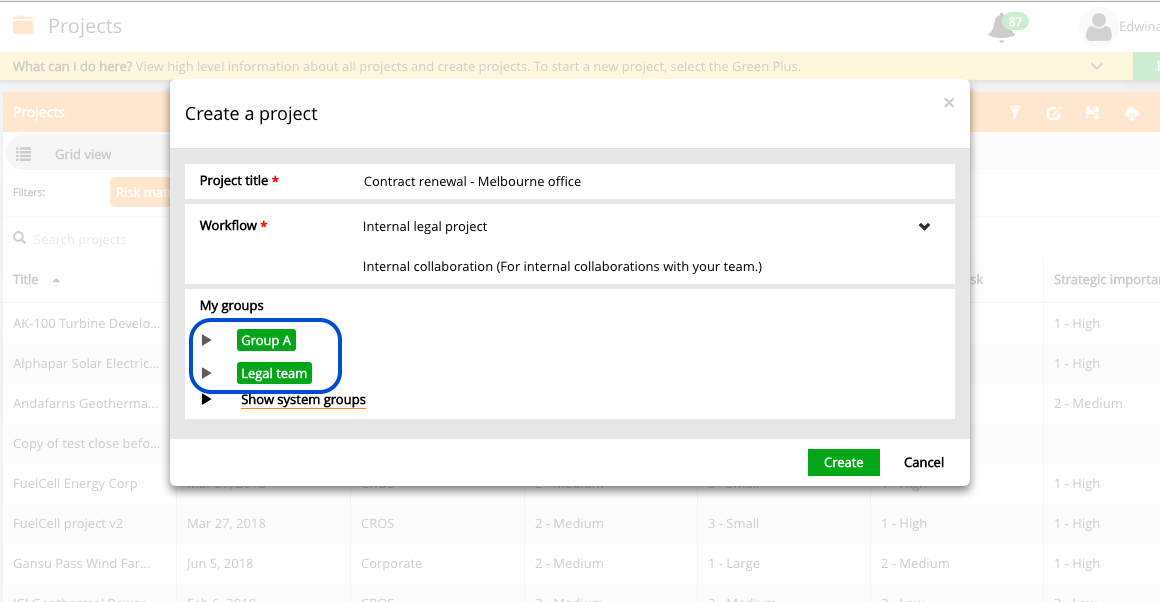This screenshot has height=602, width=1160.
Task: Click the Search projects field
Action: pyautogui.click(x=80, y=239)
